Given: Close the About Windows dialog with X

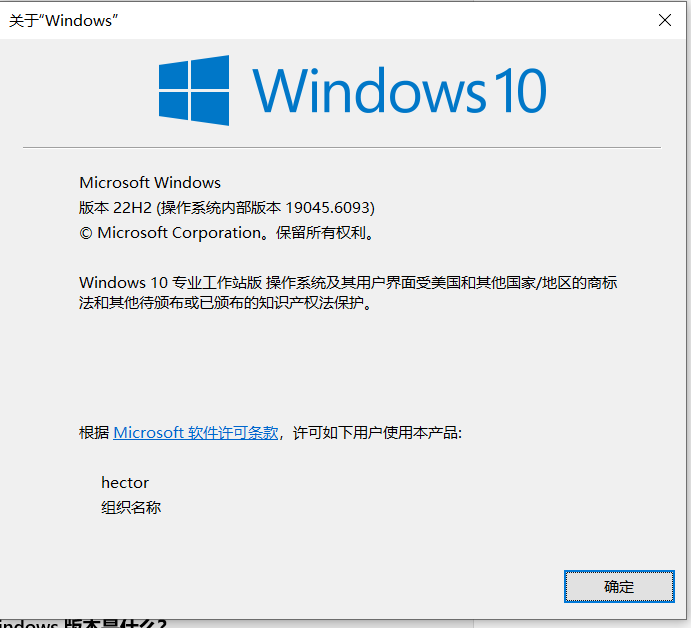Looking at the screenshot, I should click(665, 20).
